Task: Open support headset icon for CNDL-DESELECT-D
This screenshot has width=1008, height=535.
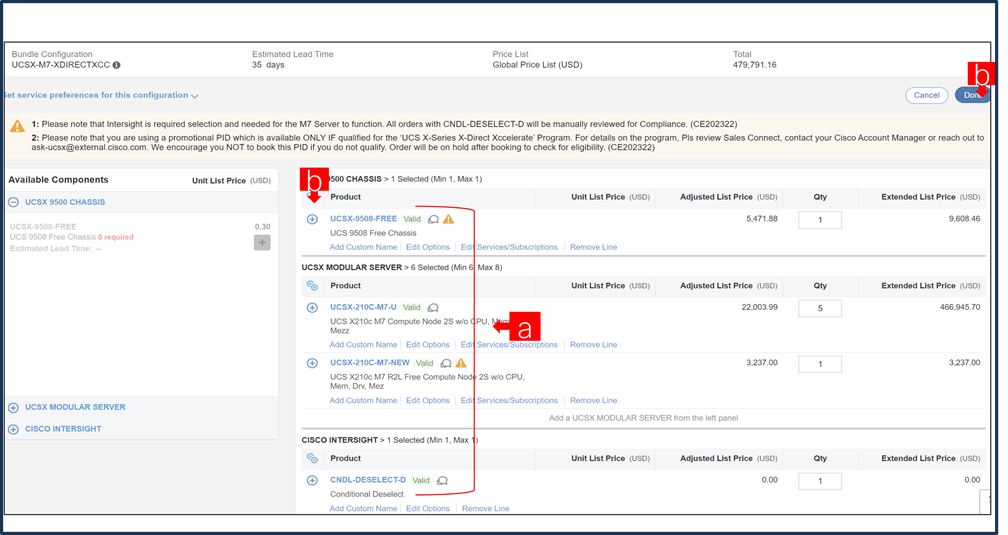Action: tap(442, 480)
